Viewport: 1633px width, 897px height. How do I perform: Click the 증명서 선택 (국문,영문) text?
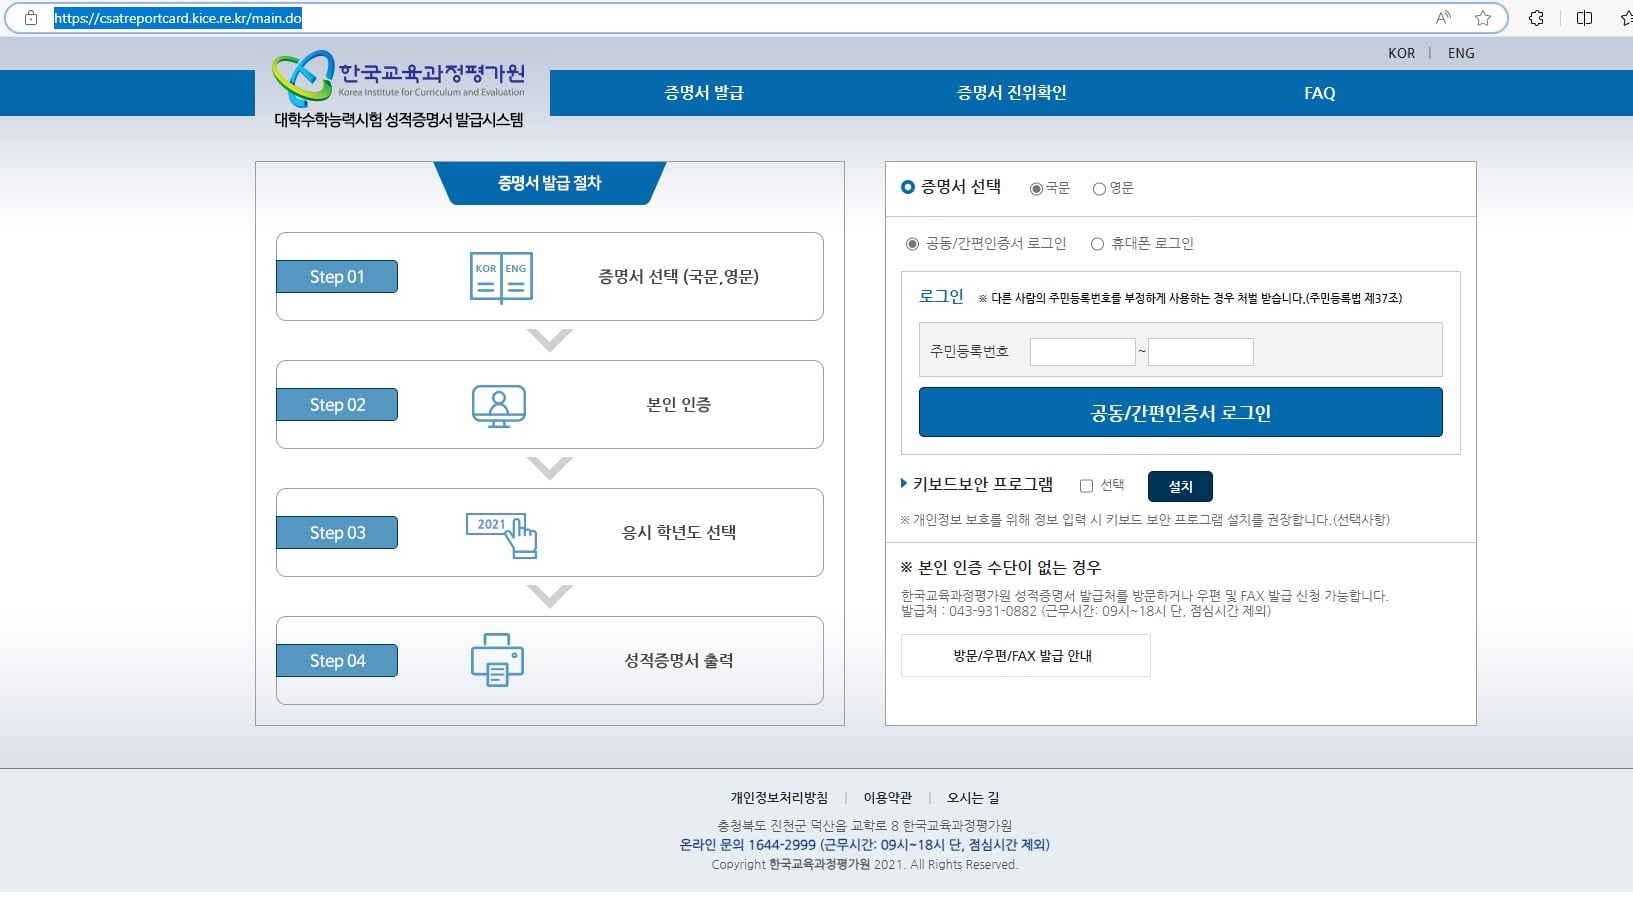tap(678, 277)
